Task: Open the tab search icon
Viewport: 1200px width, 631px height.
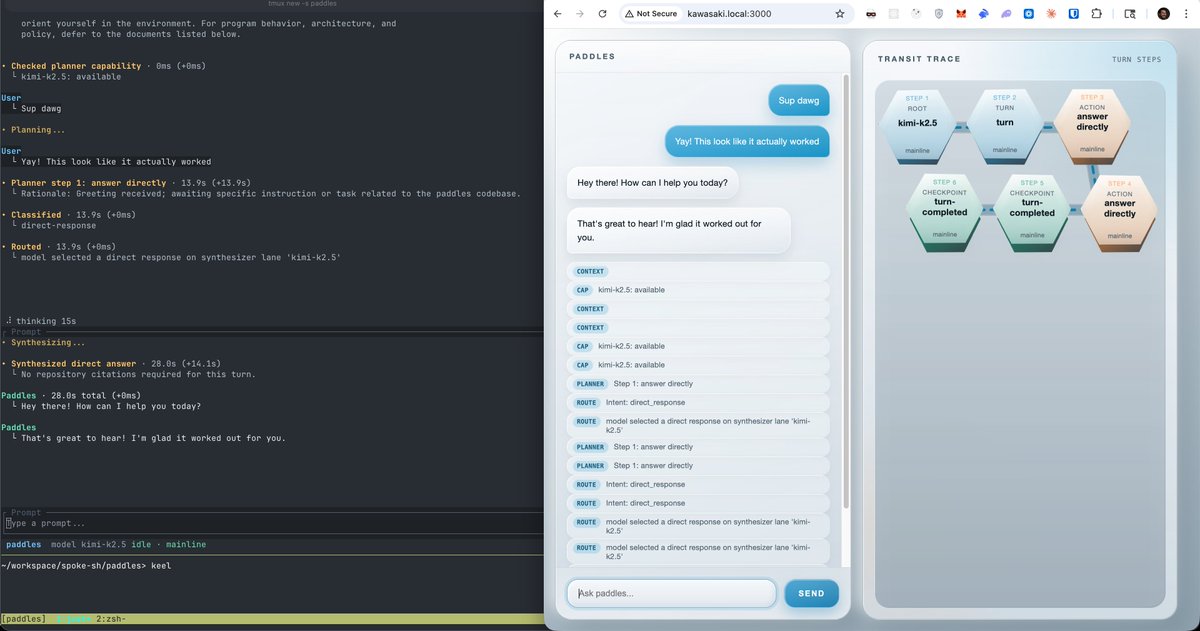Action: pos(1130,14)
